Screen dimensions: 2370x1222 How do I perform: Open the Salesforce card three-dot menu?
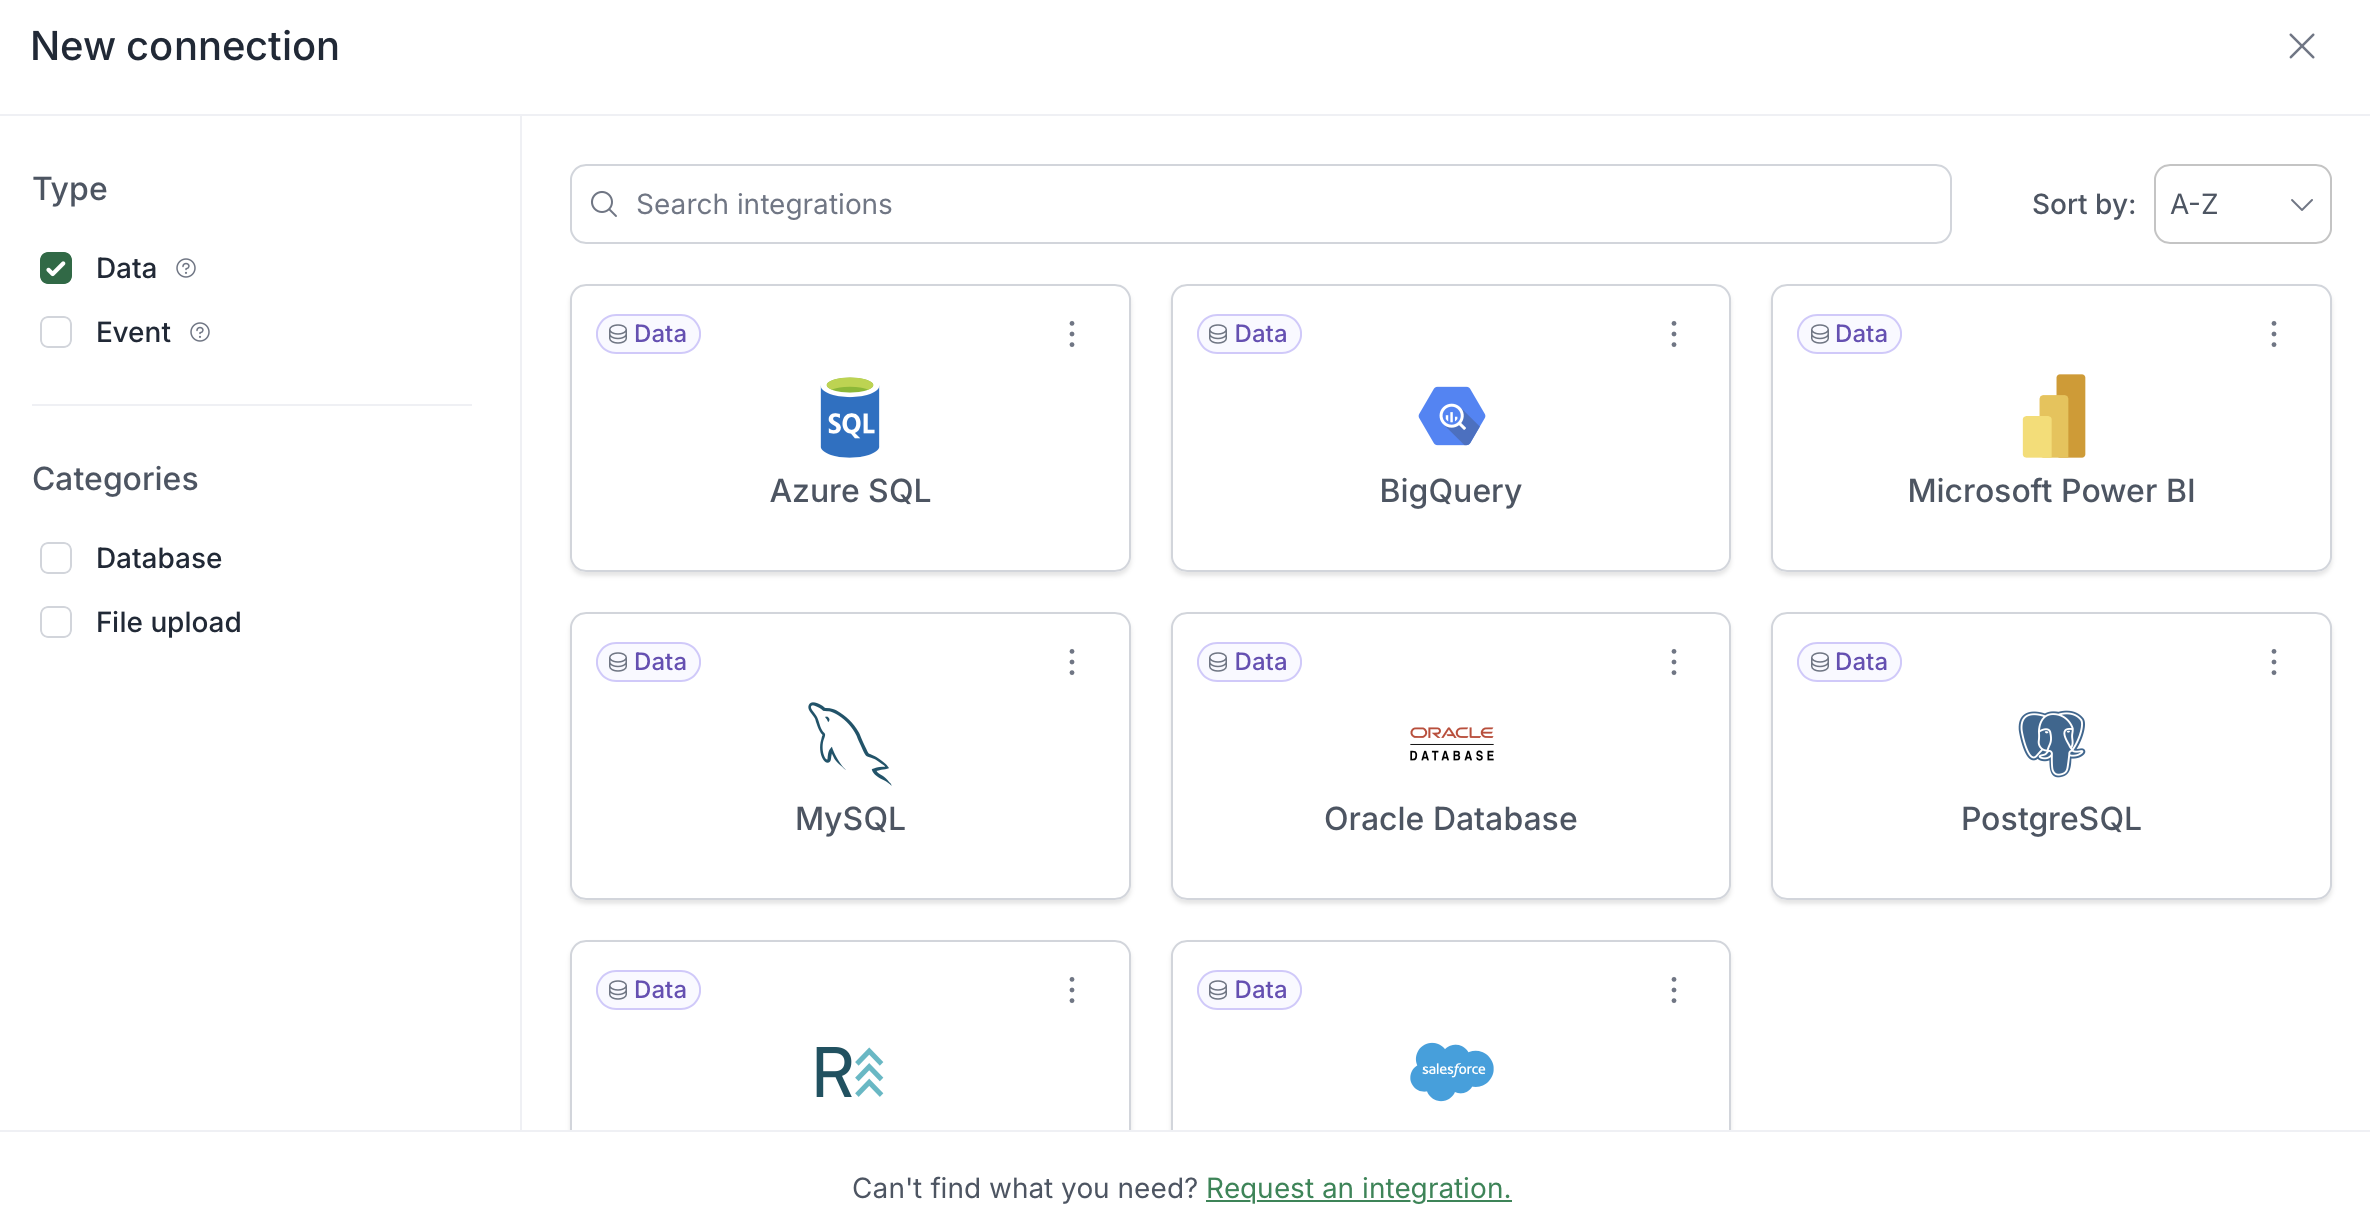coord(1673,990)
